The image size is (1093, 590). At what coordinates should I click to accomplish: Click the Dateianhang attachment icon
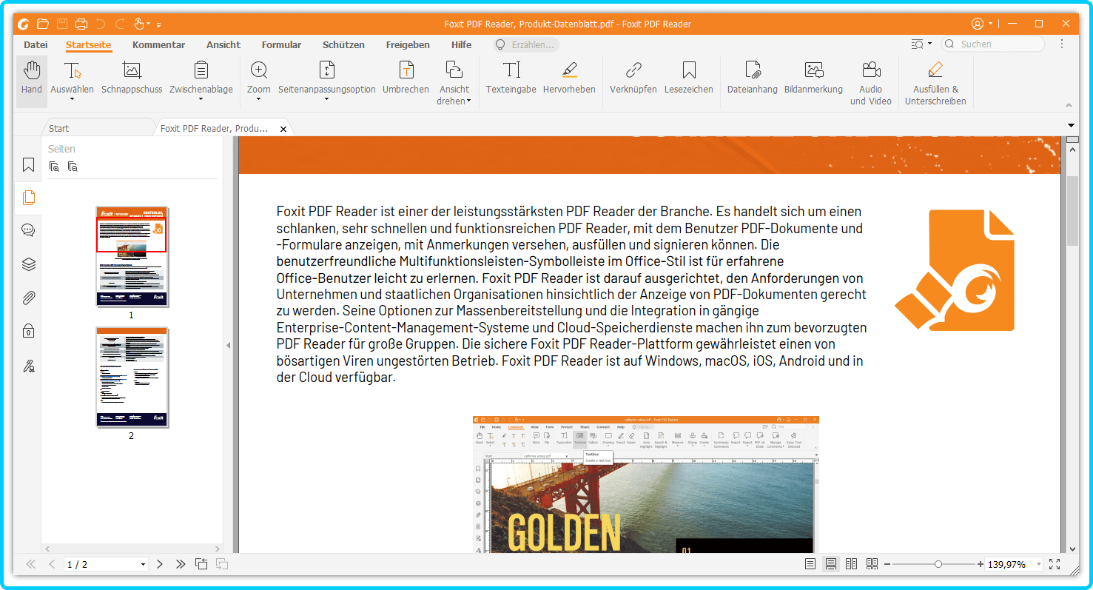point(752,78)
